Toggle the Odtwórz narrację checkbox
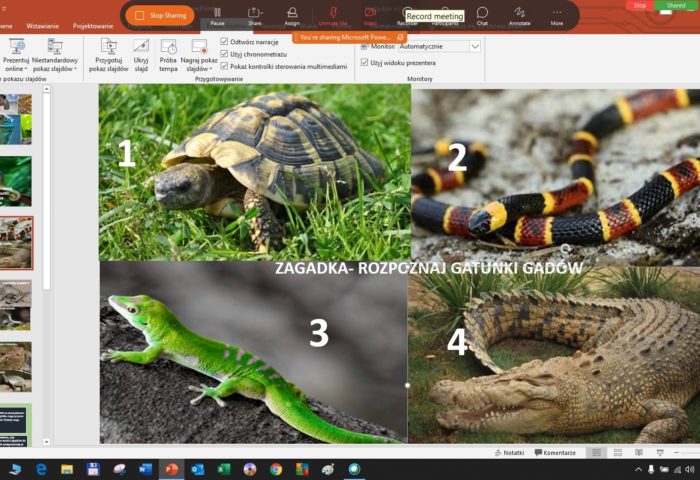700x480 pixels. [x=225, y=42]
